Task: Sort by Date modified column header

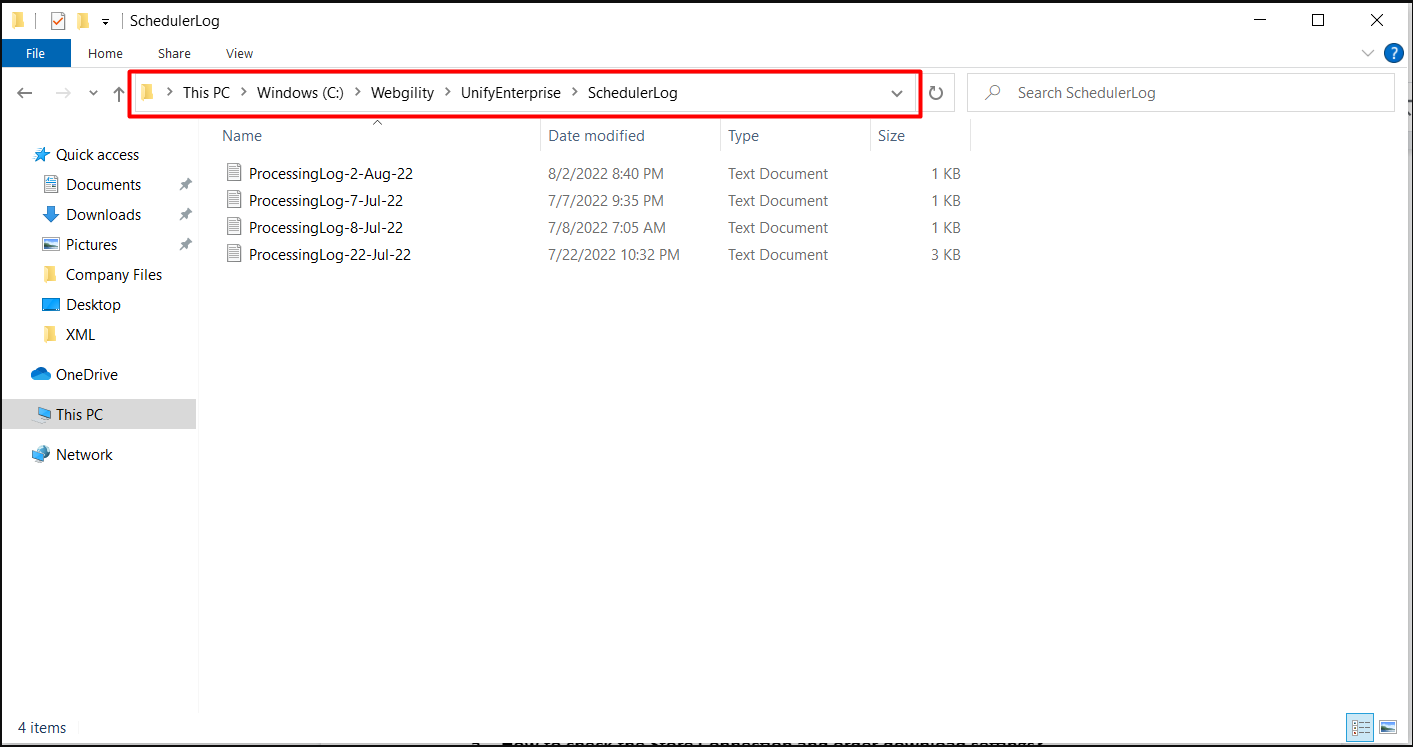Action: [x=596, y=136]
